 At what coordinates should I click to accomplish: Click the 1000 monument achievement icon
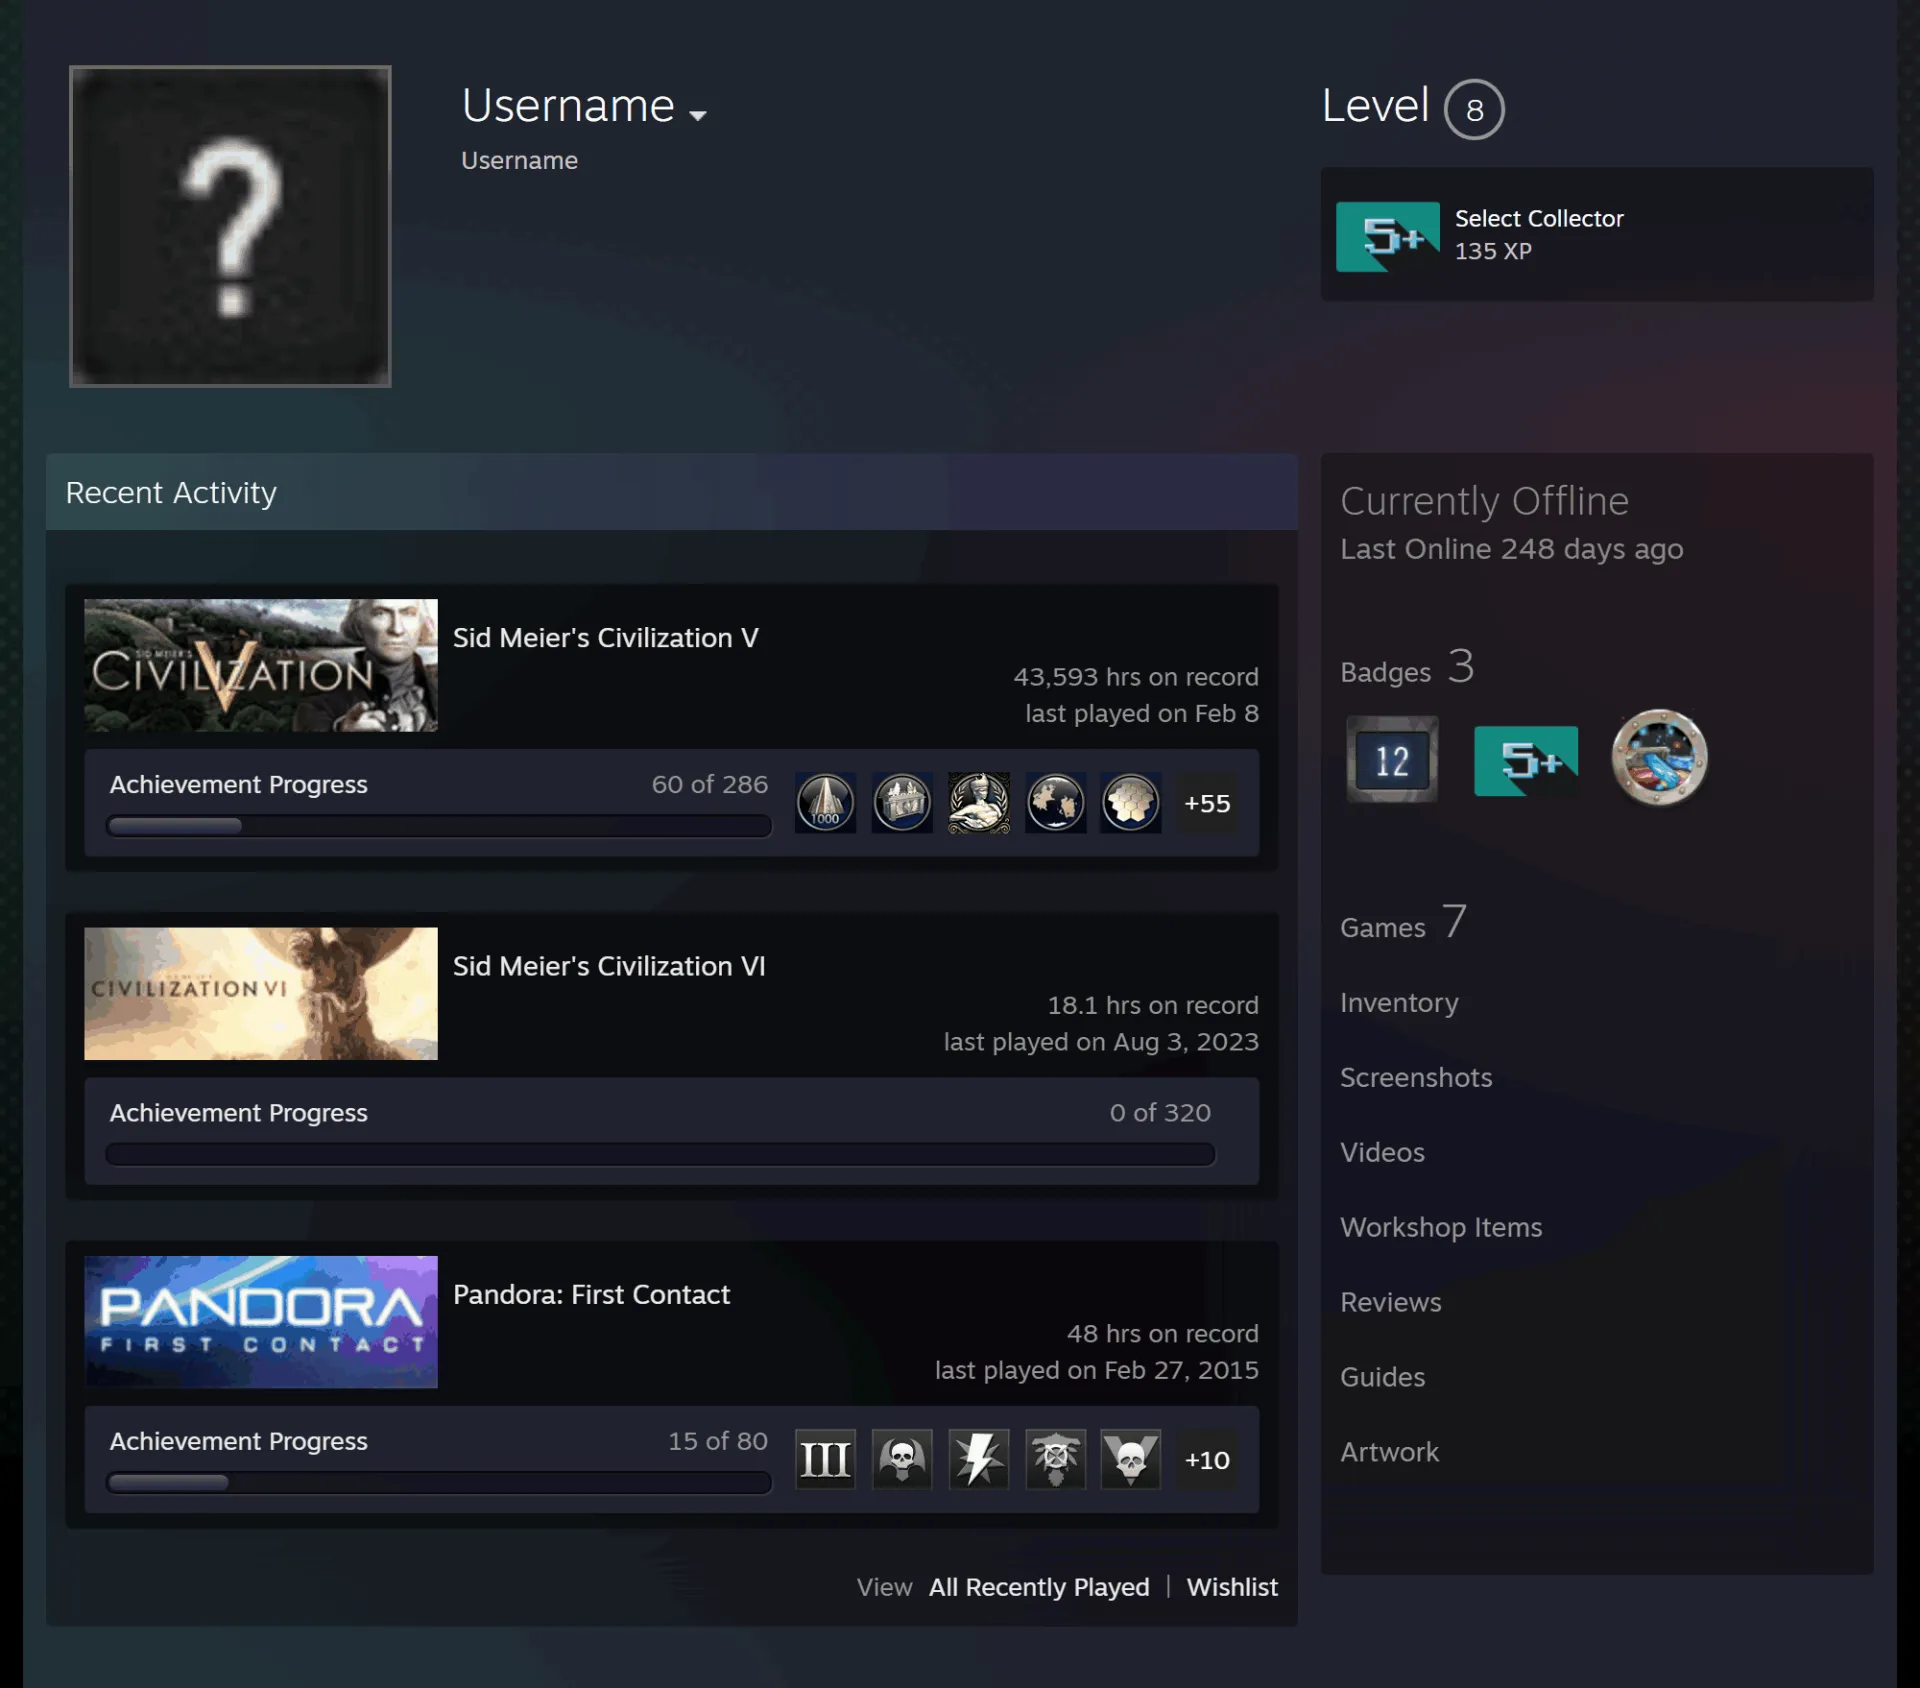[825, 803]
